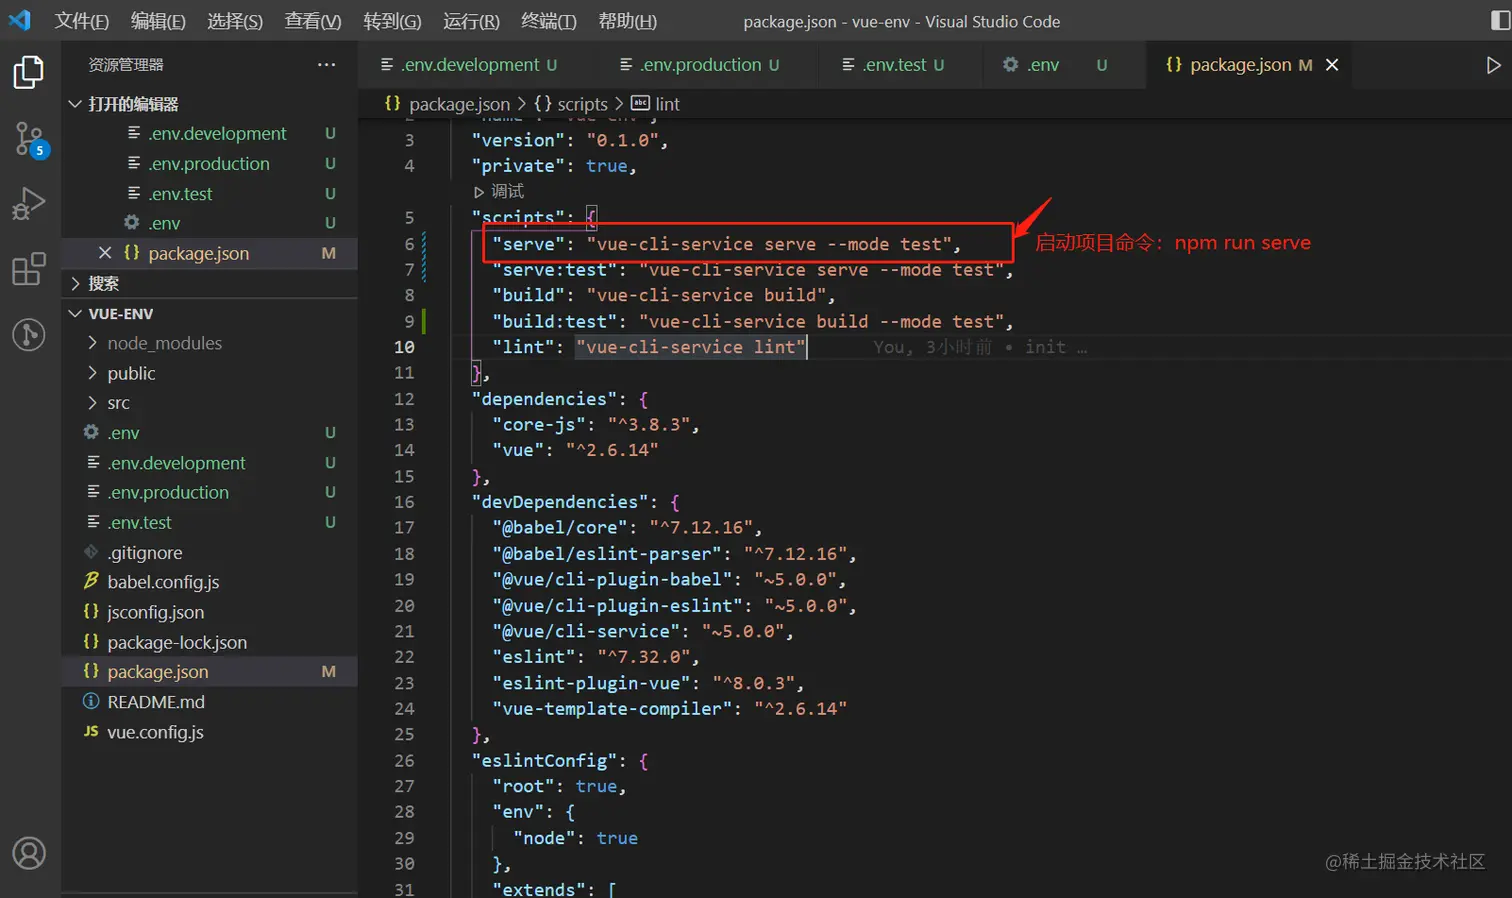Click package.json in the breadcrumb path
The width and height of the screenshot is (1512, 898).
(x=459, y=104)
